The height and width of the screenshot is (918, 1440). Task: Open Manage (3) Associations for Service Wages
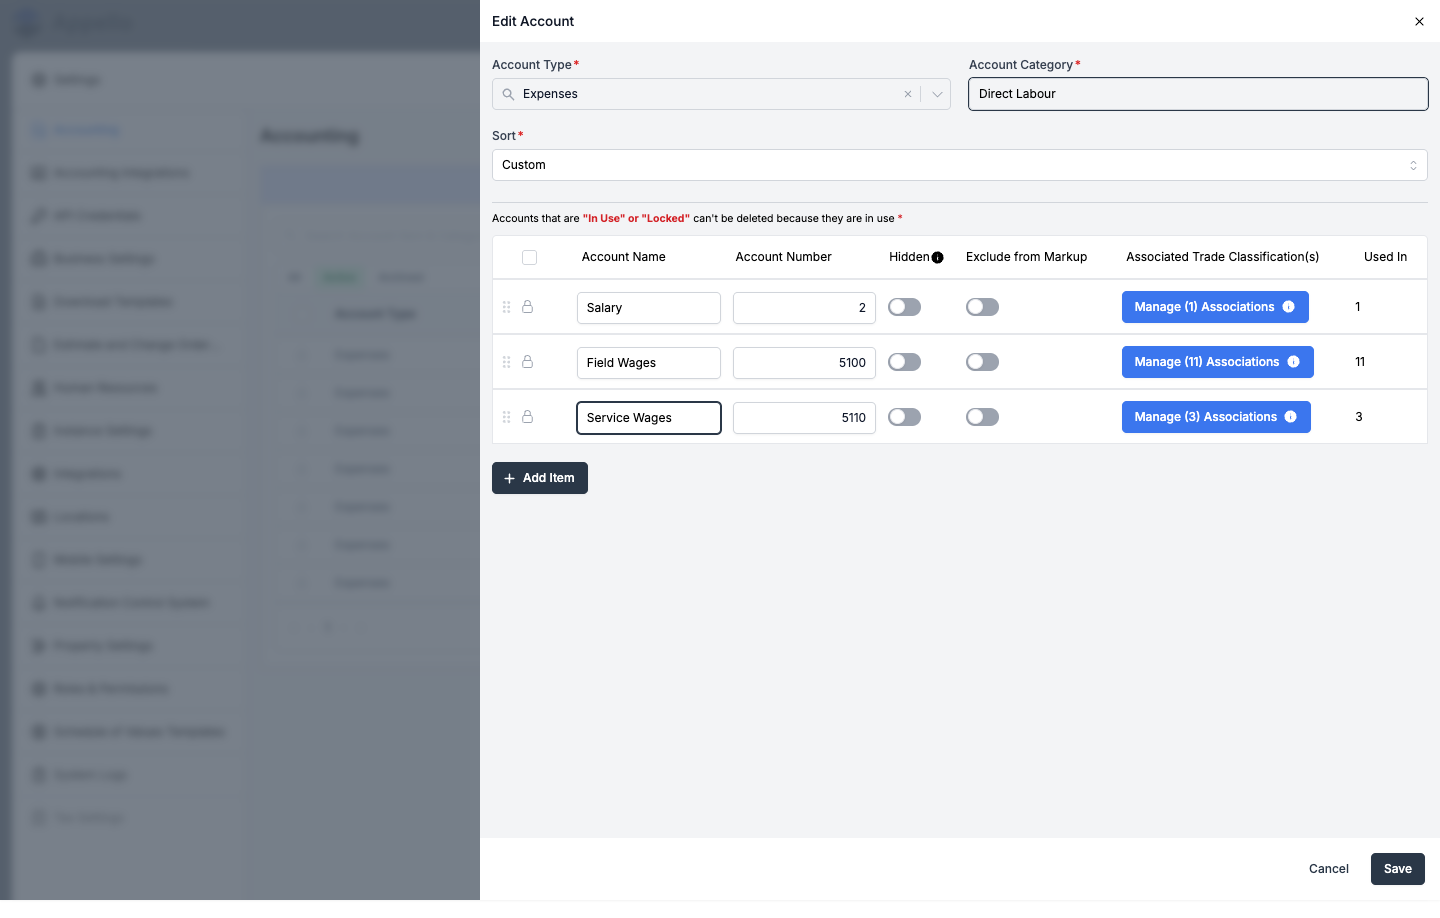(1216, 417)
